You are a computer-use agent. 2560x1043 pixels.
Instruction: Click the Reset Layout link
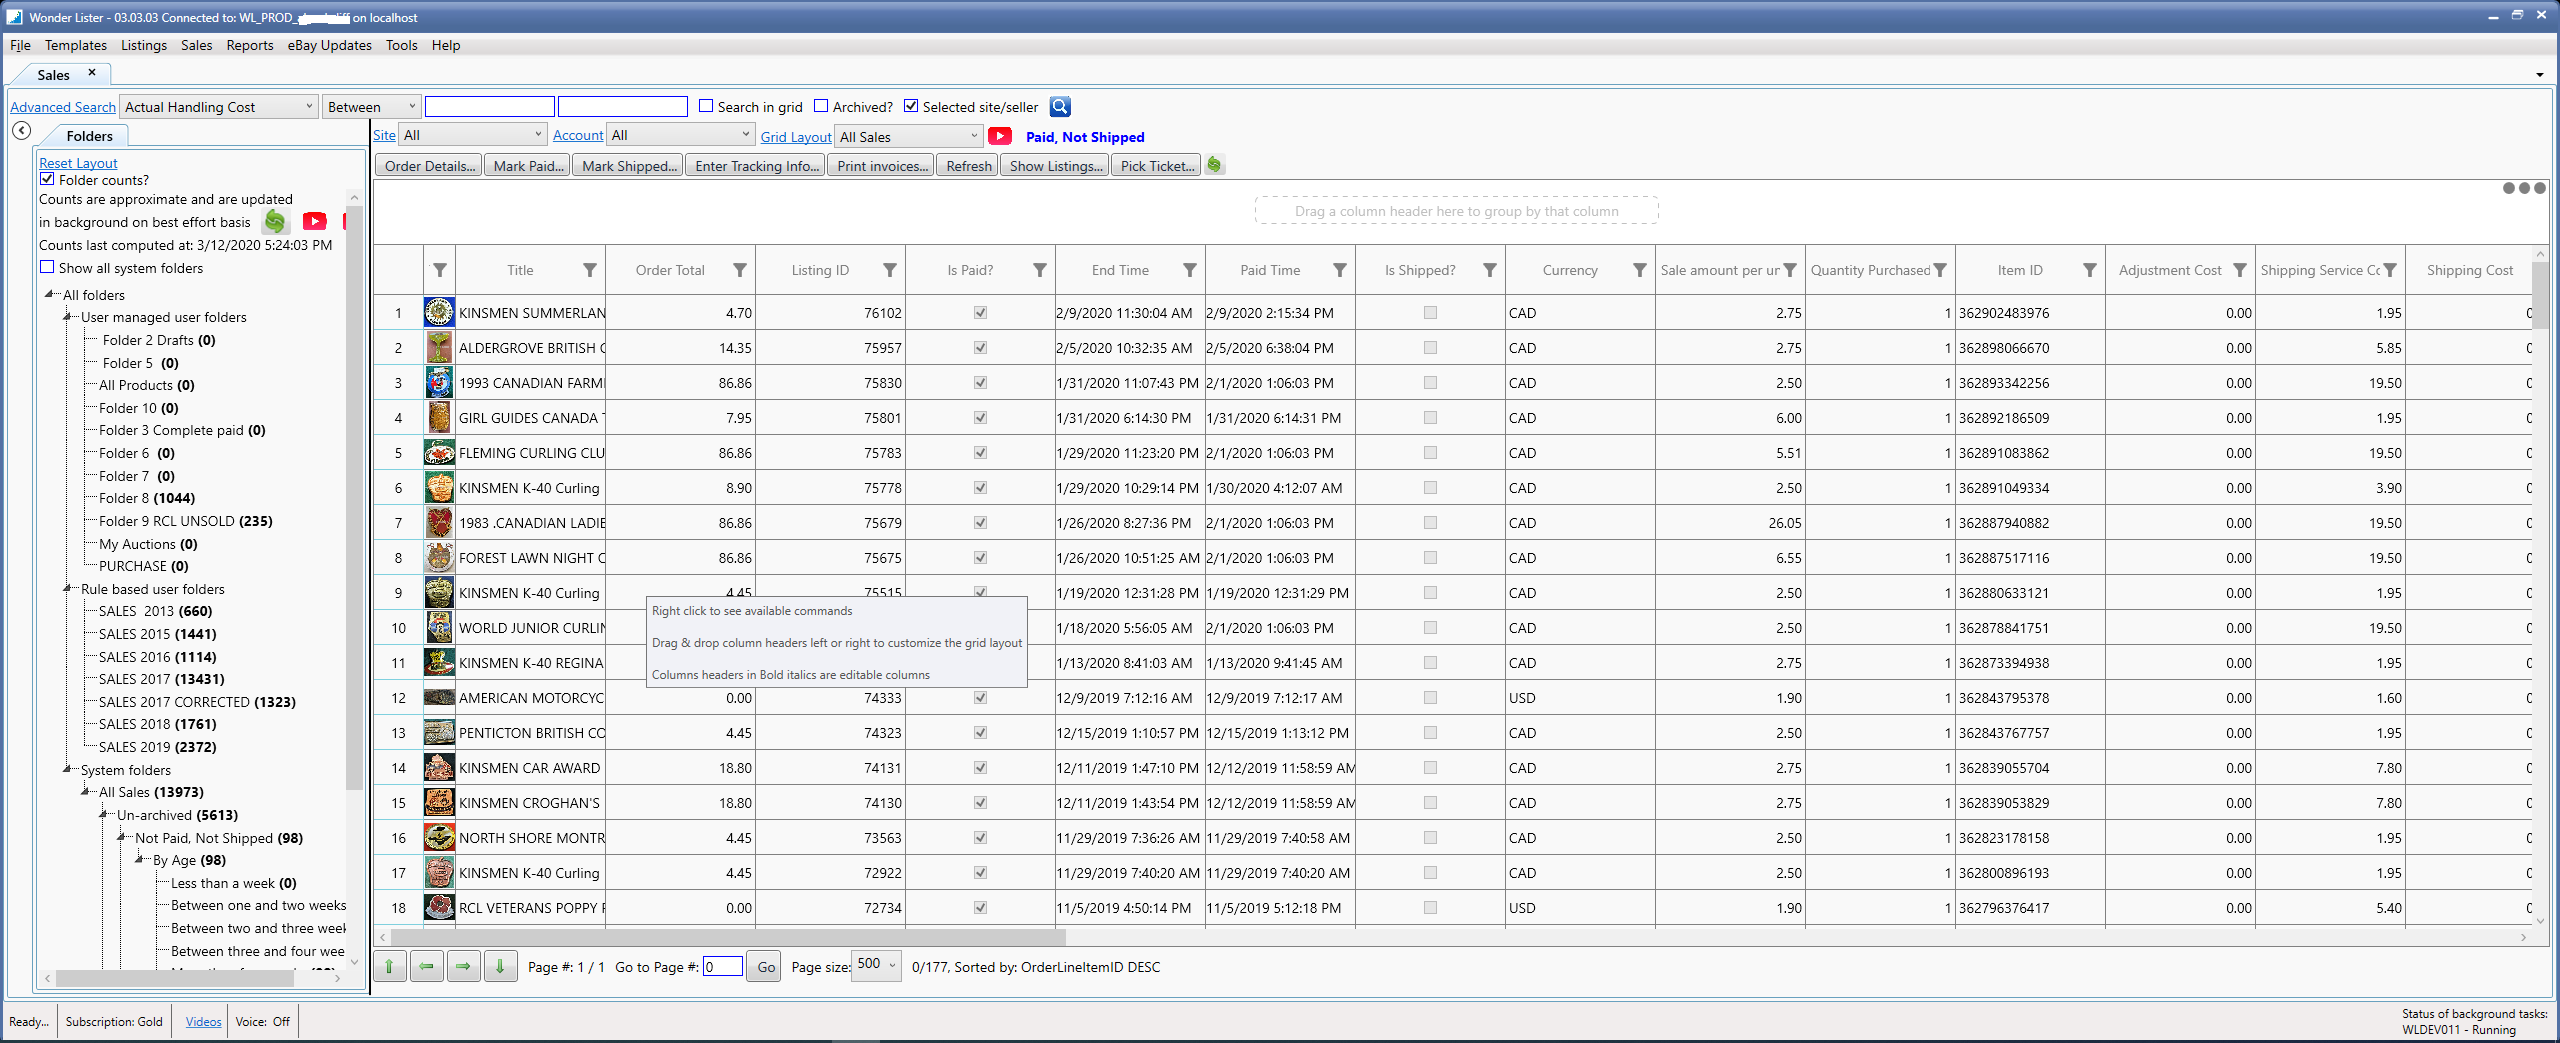point(78,163)
